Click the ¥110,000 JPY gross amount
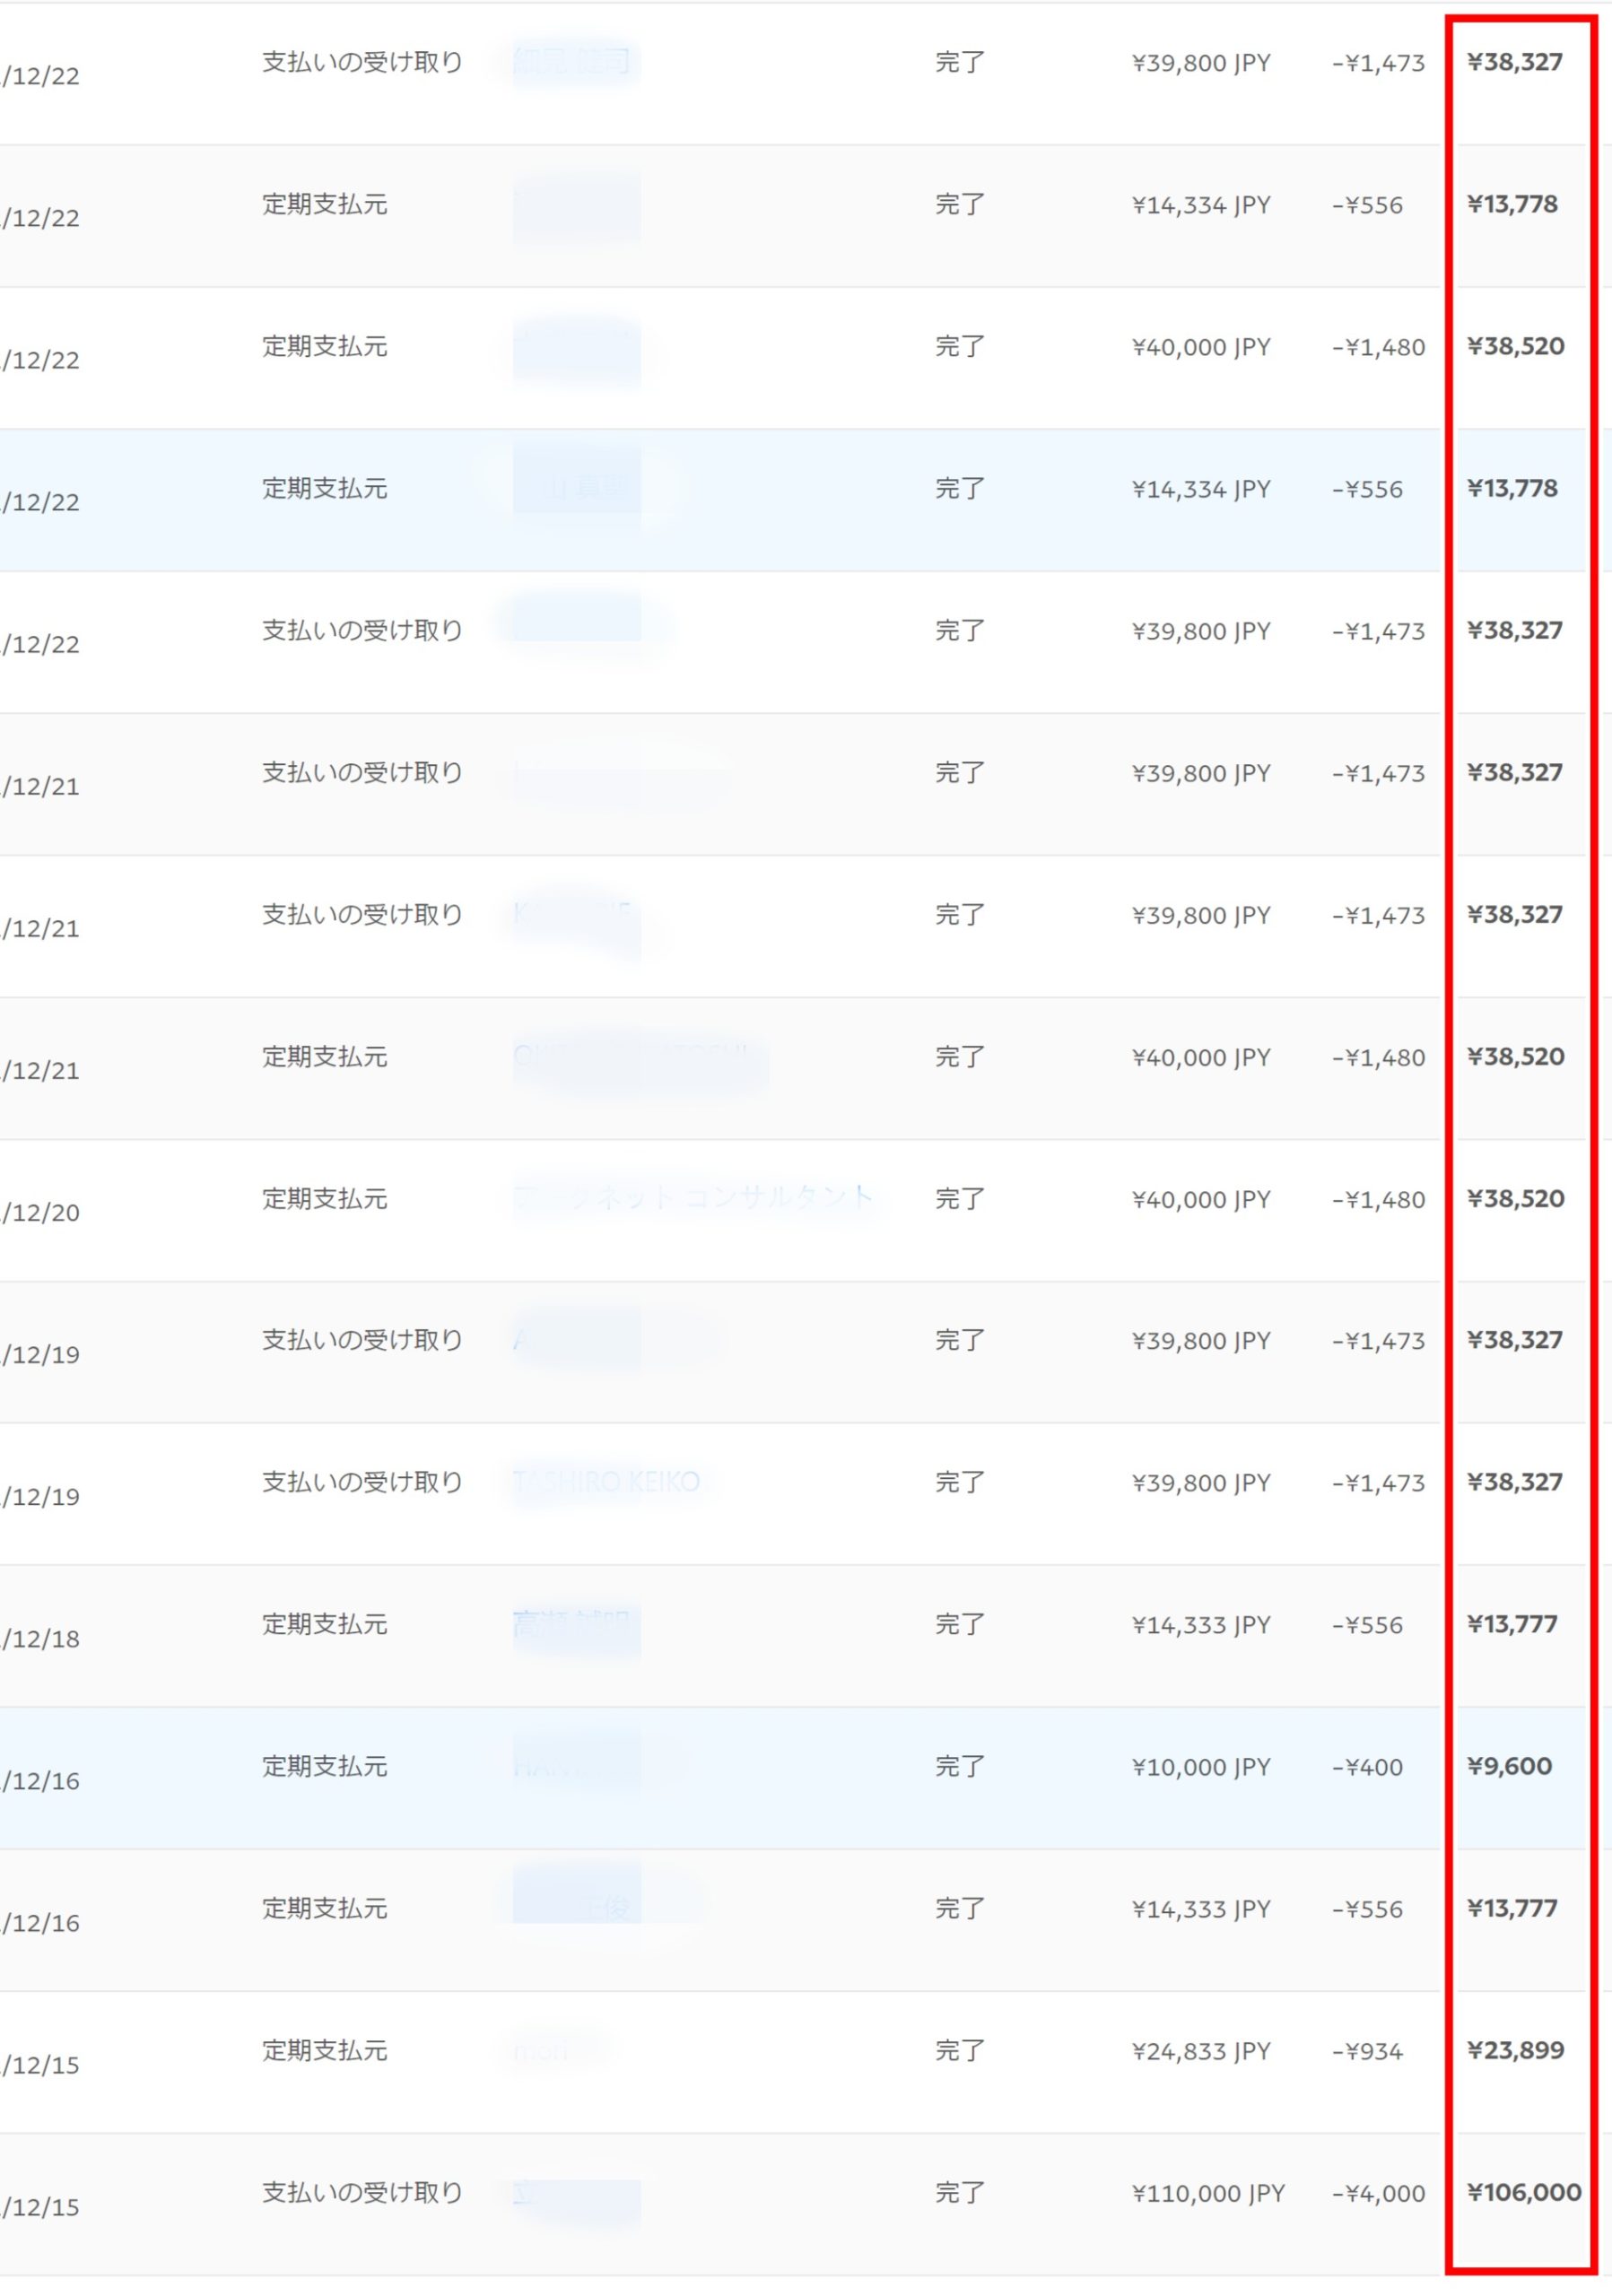 point(1207,2193)
